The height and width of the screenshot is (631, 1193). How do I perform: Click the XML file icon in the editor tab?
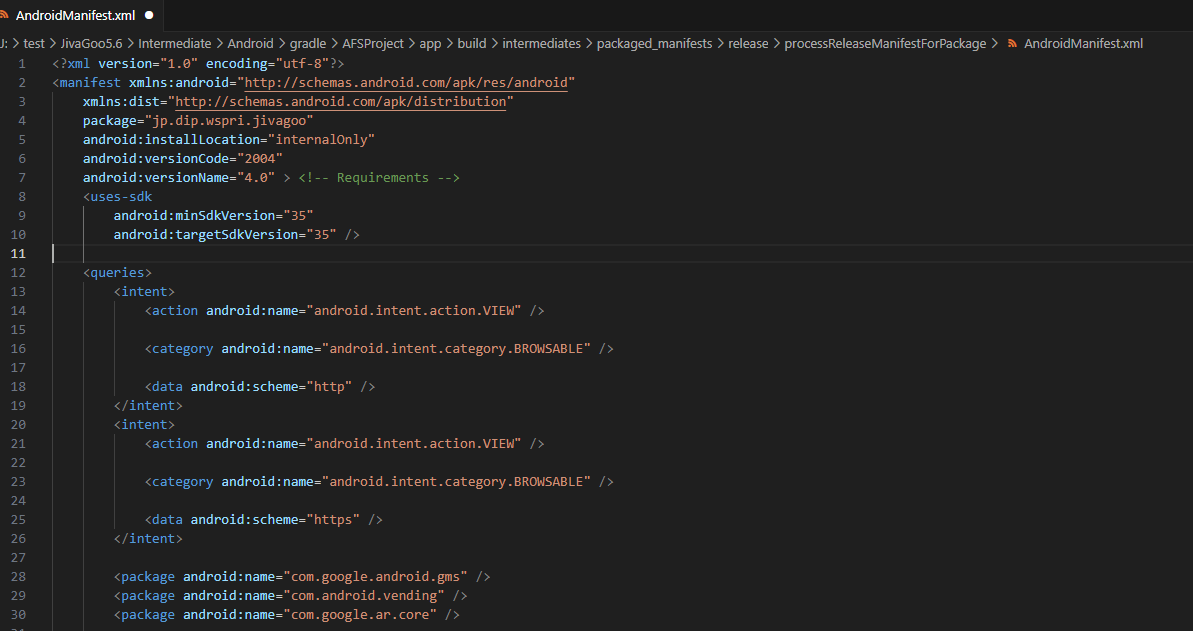[6, 15]
